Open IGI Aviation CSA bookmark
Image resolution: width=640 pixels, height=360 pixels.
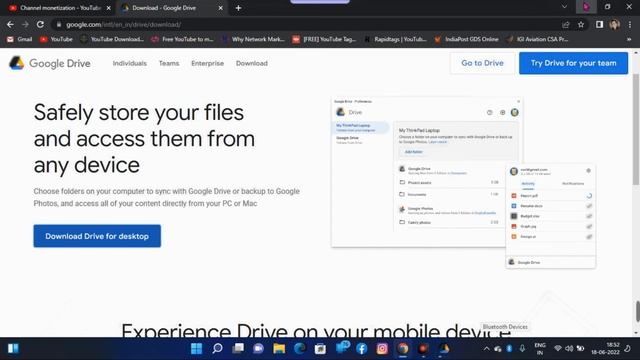(x=537, y=39)
